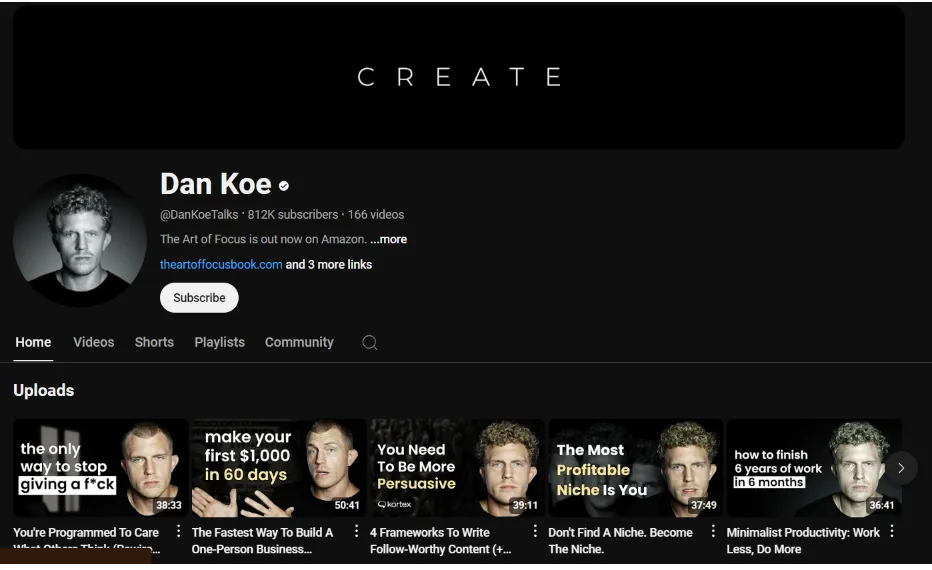Open options menu for Fastest Way To Build video
The image size is (932, 570).
(x=357, y=531)
